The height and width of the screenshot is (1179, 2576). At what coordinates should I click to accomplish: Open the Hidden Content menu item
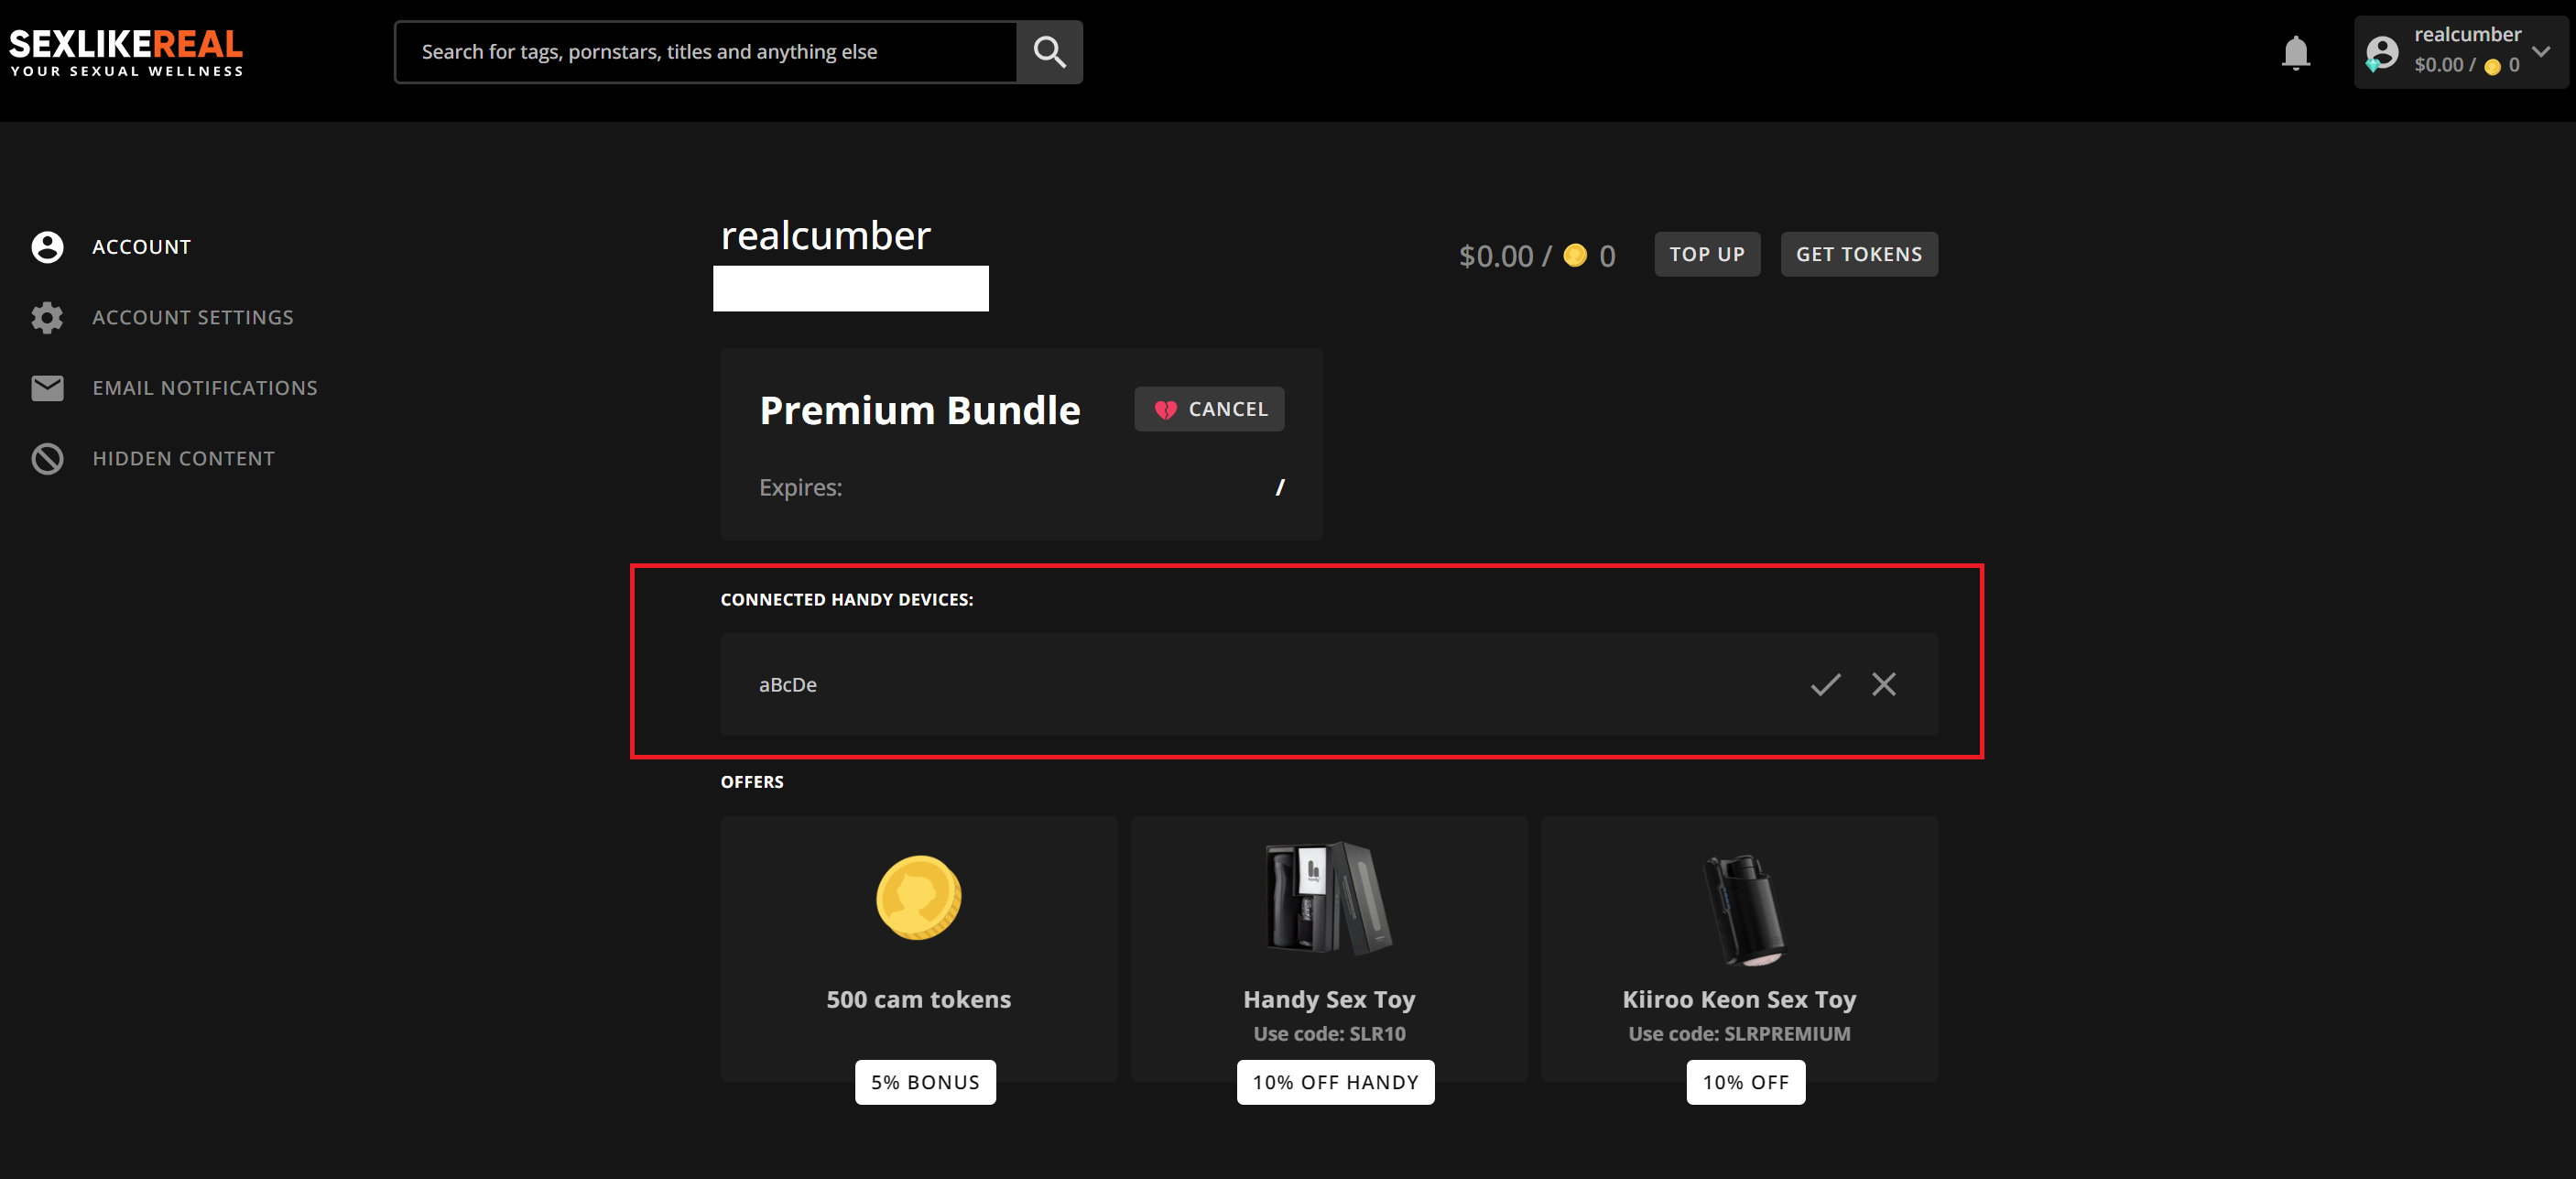[183, 458]
